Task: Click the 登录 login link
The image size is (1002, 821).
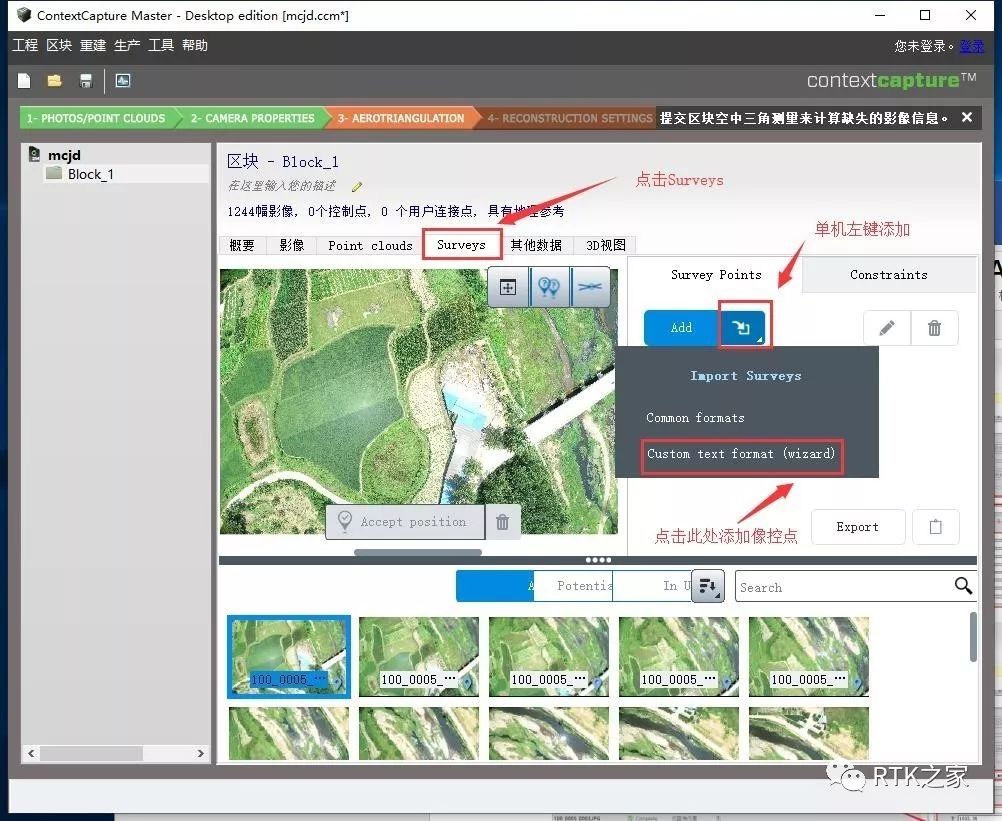Action: point(972,46)
